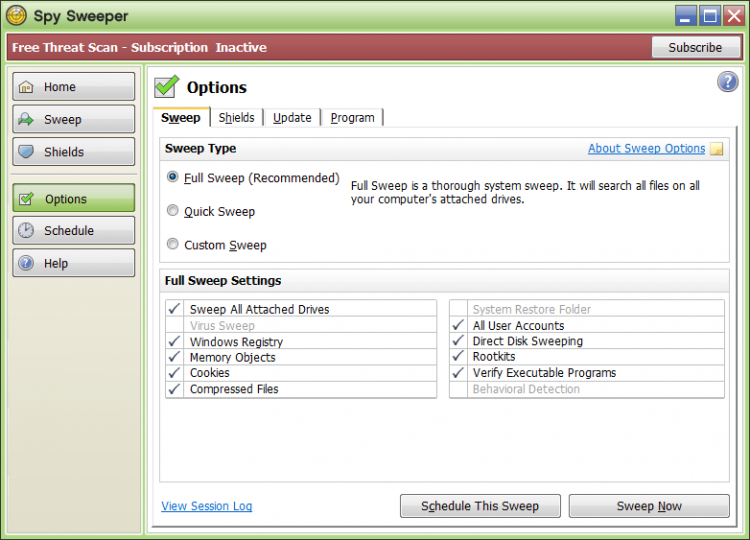Toggle the Memory Objects checkbox
Screen dimensions: 750x540
tap(175, 357)
